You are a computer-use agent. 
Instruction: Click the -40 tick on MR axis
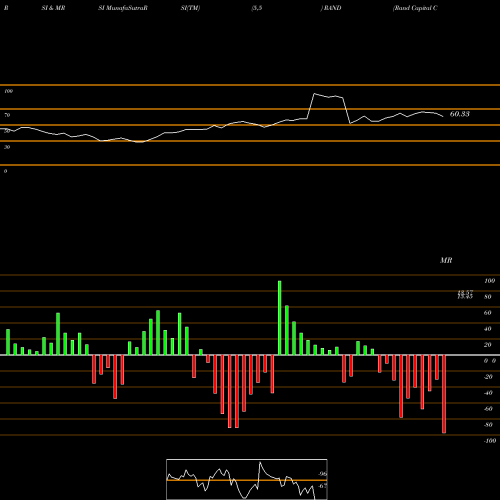click(x=488, y=393)
